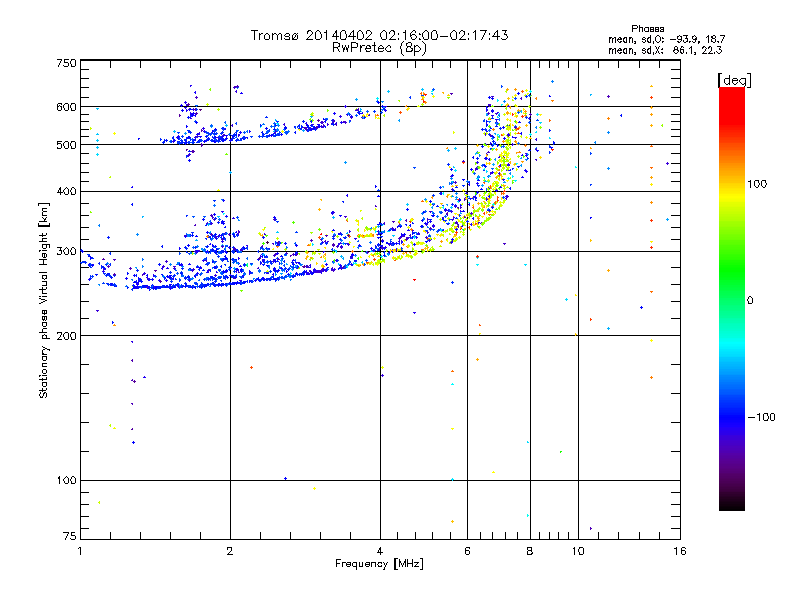This screenshot has height=600, width=800.
Task: Click the y-axis tick label '400'
Action: point(66,192)
